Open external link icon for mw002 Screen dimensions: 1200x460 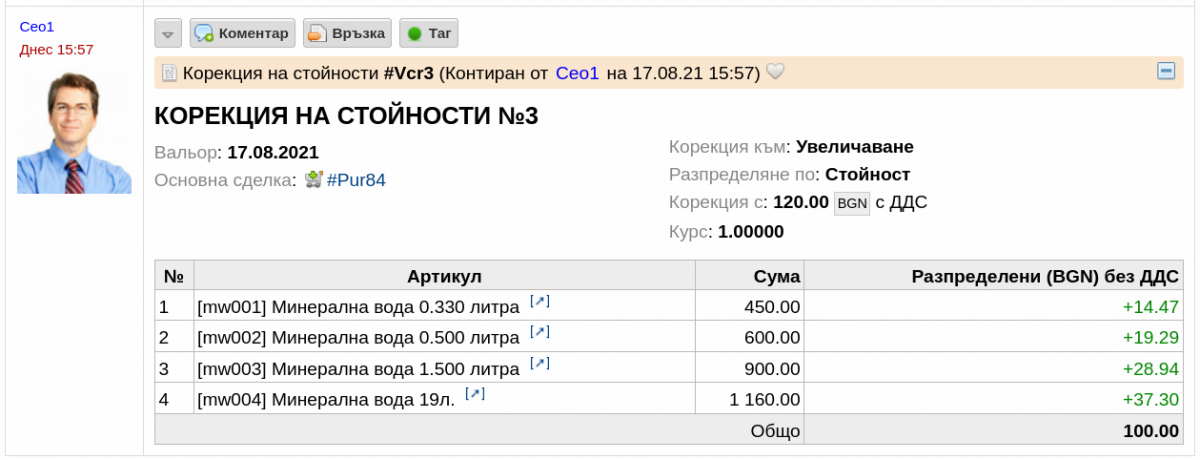point(541,332)
